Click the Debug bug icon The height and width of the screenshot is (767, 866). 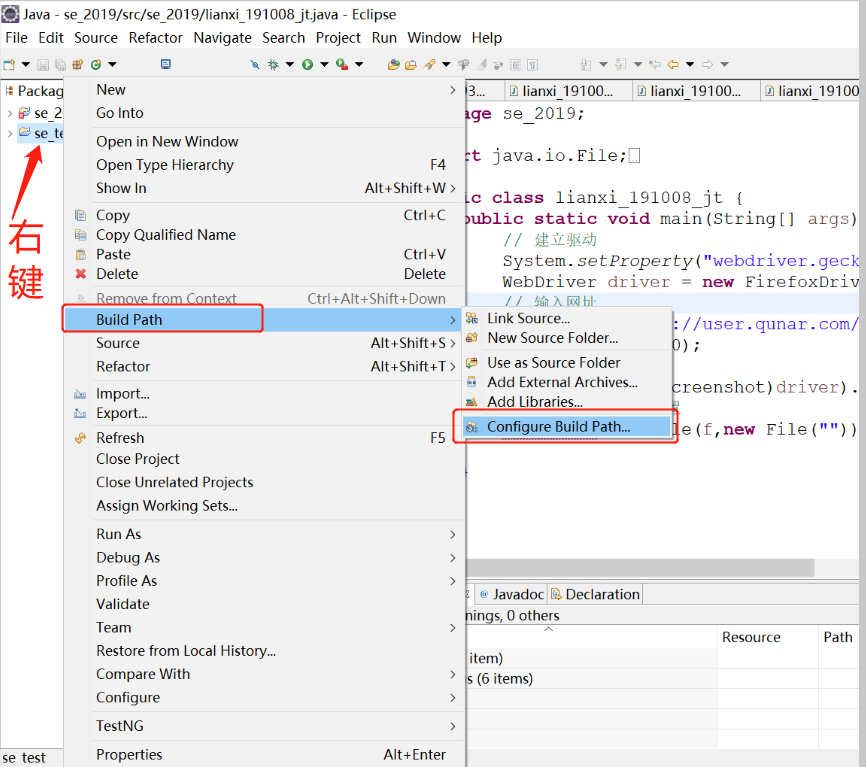point(273,65)
